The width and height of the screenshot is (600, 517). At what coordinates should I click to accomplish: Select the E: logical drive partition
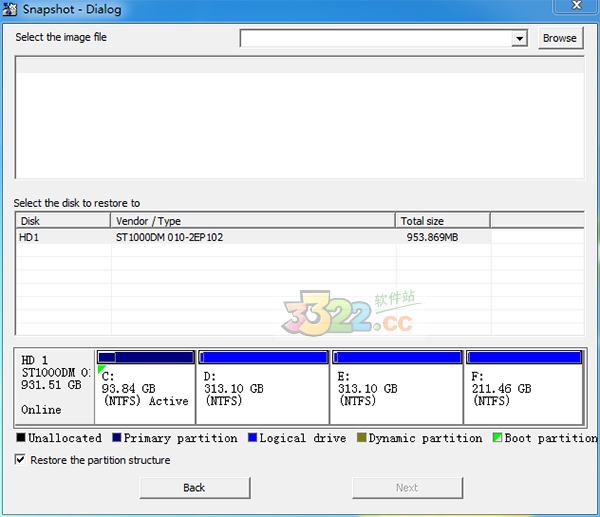[397, 387]
